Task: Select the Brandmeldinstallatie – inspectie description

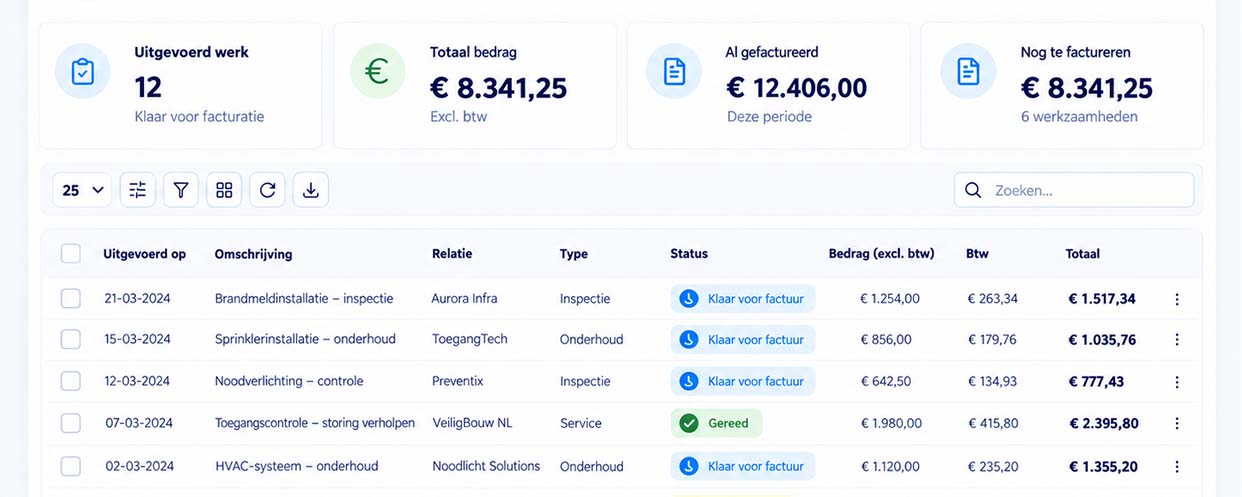Action: (304, 298)
